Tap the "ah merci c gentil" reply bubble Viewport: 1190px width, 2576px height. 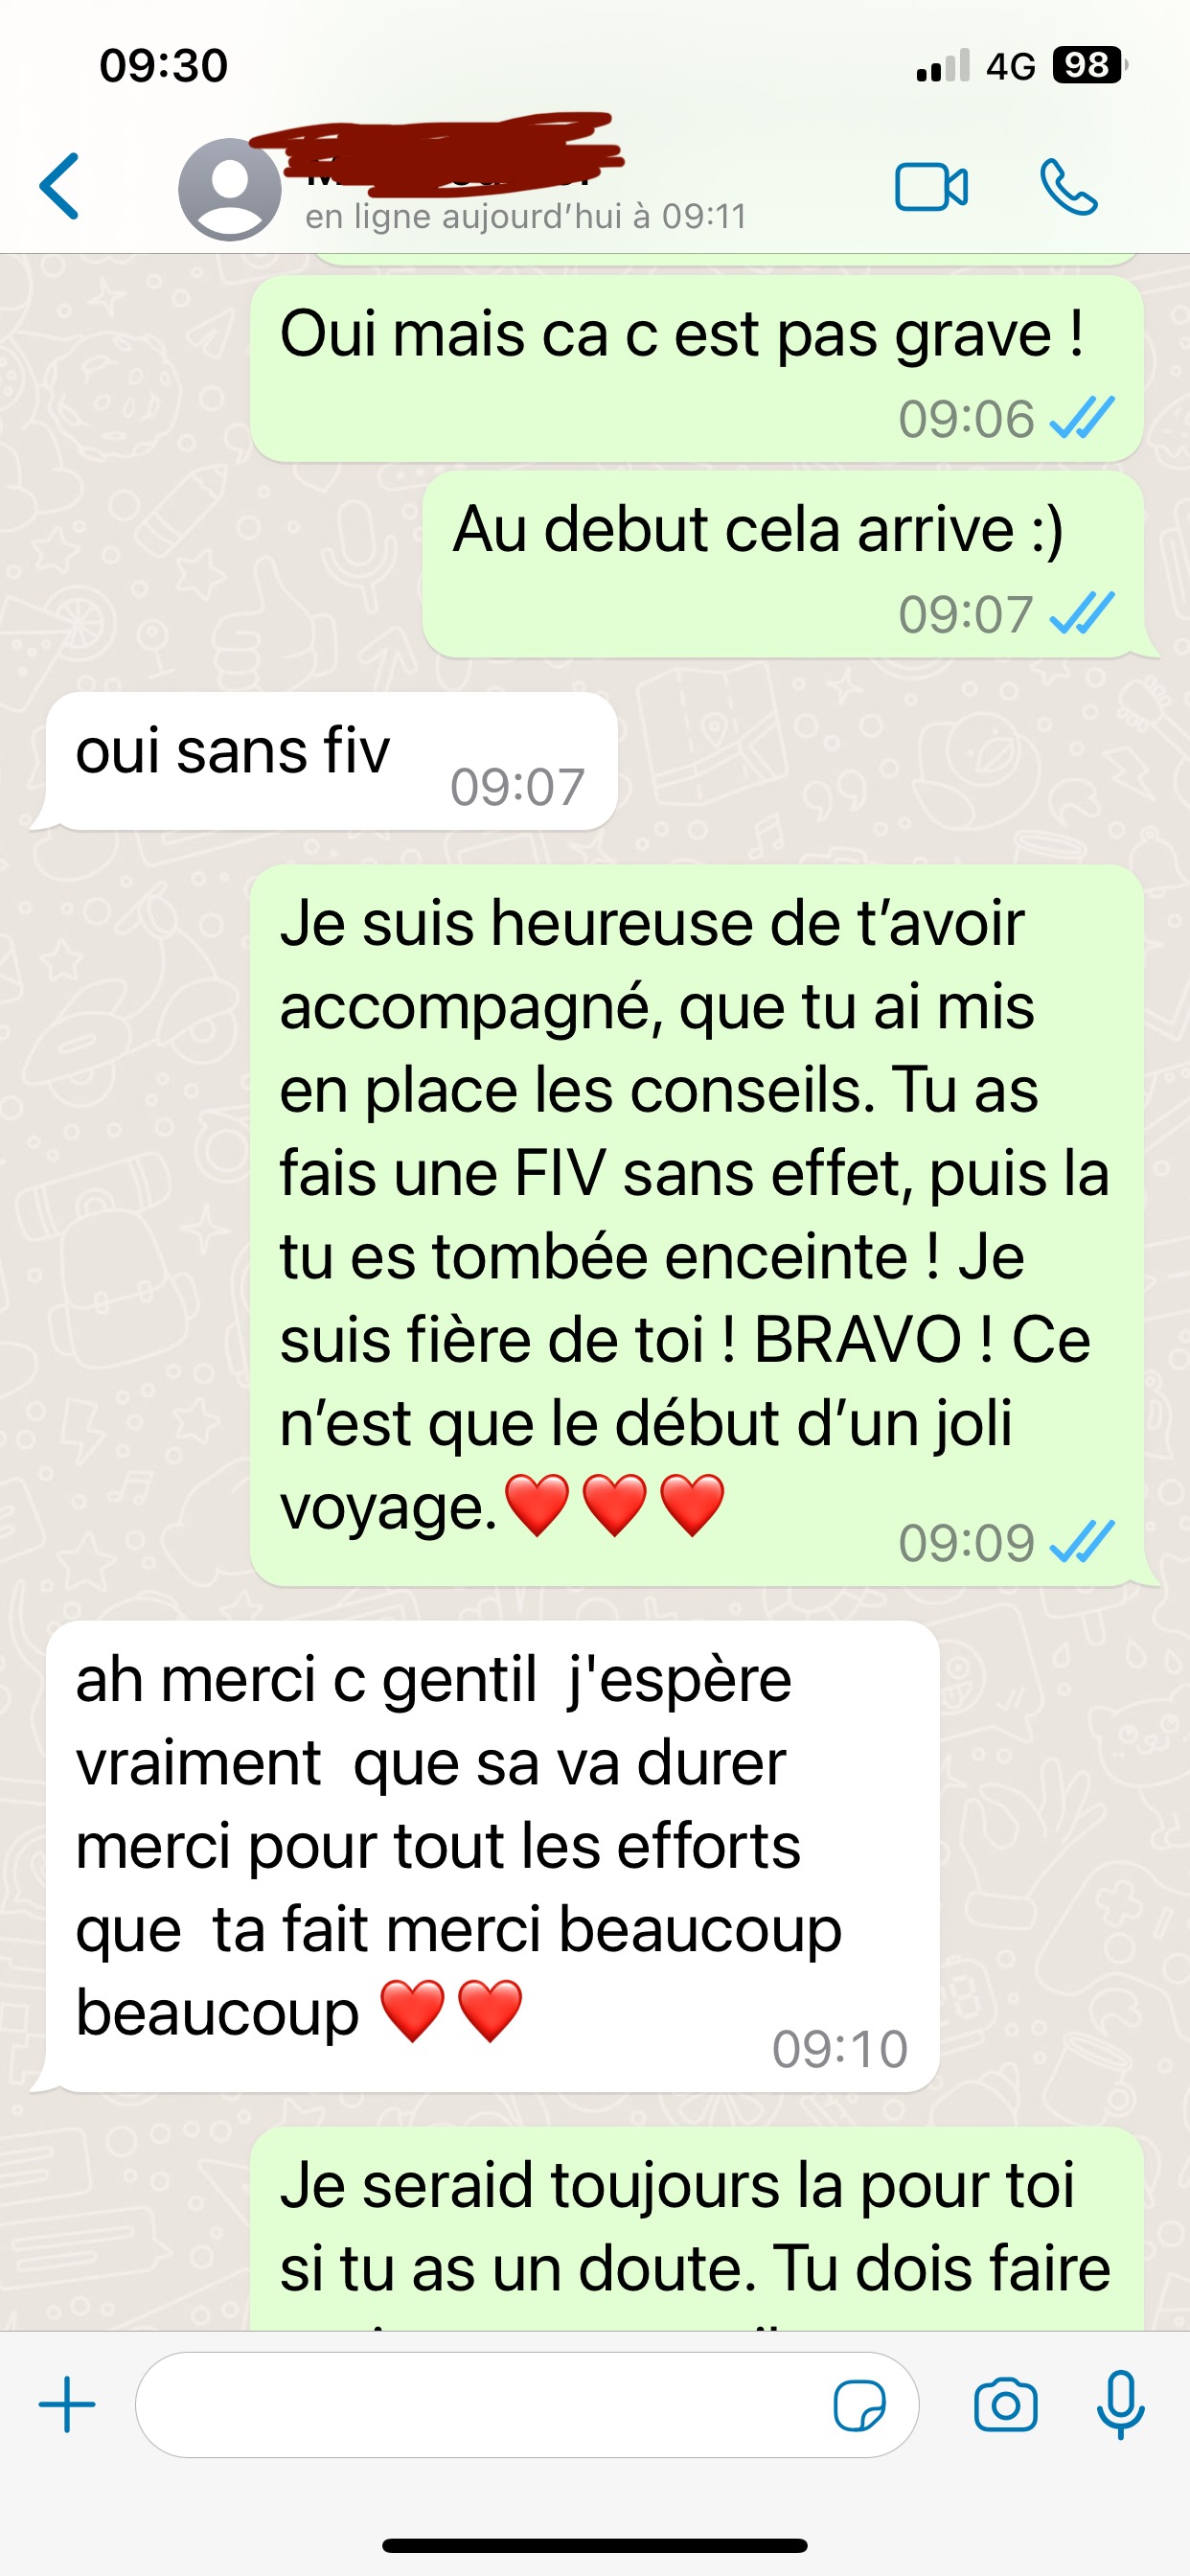coord(493,1856)
